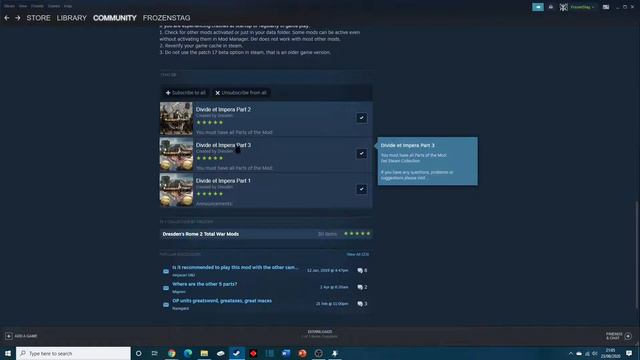Open FRIENDS & CHAT plus icon
The height and width of the screenshot is (360, 640).
628,336
